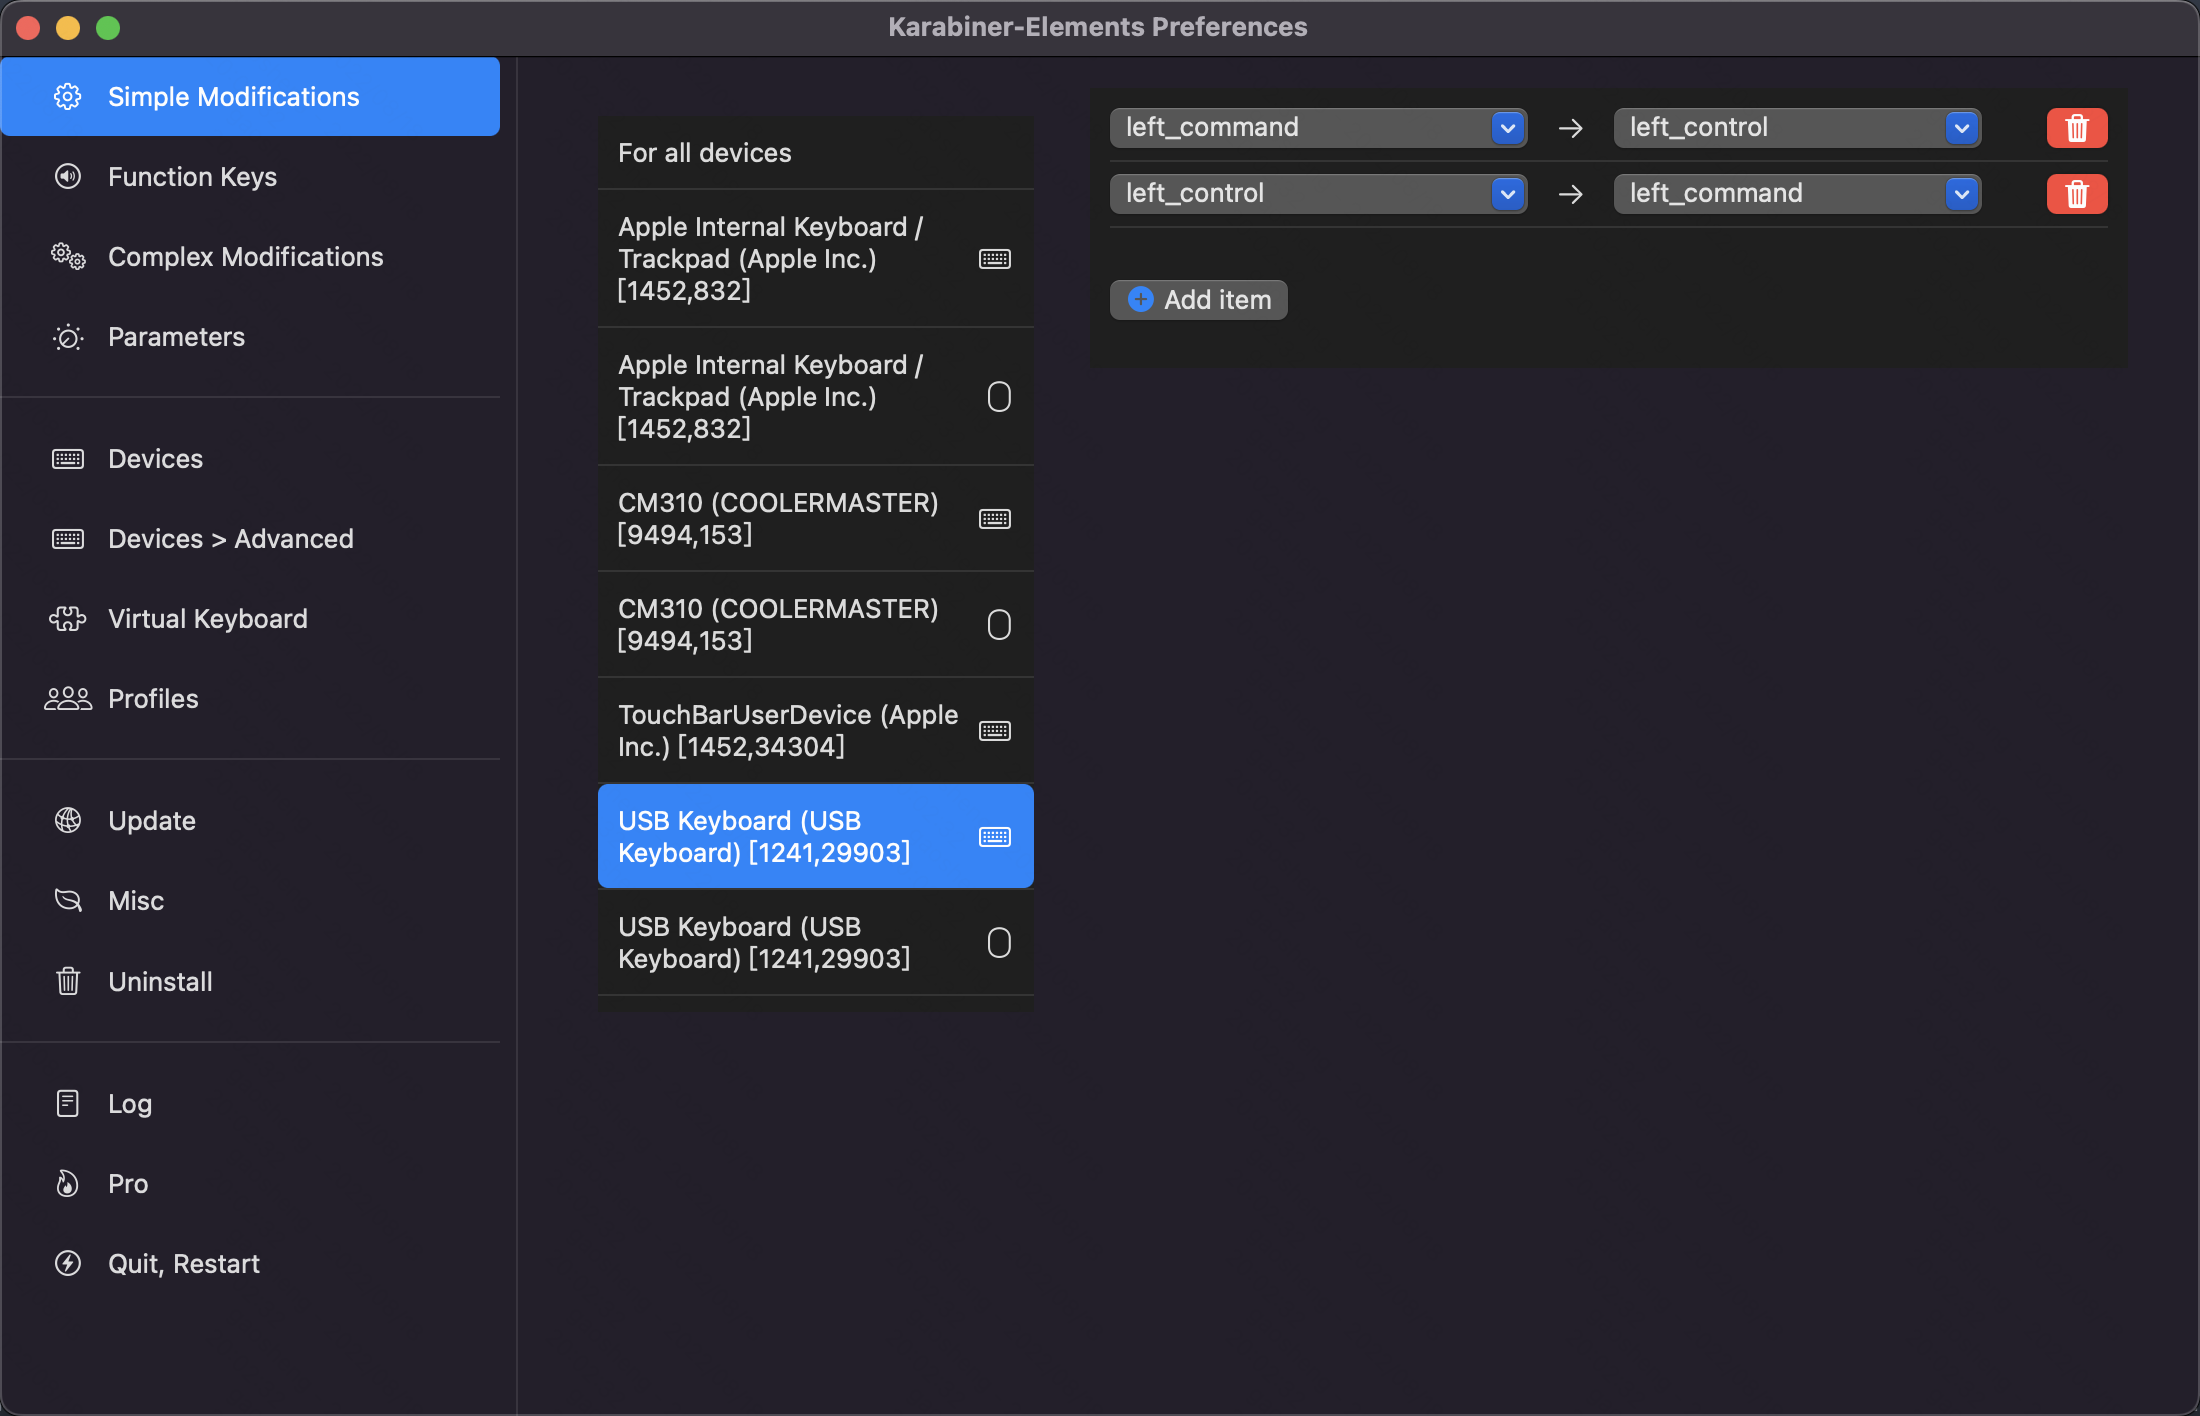This screenshot has width=2200, height=1416.
Task: Open Devices > Advanced settings
Action: [x=250, y=539]
